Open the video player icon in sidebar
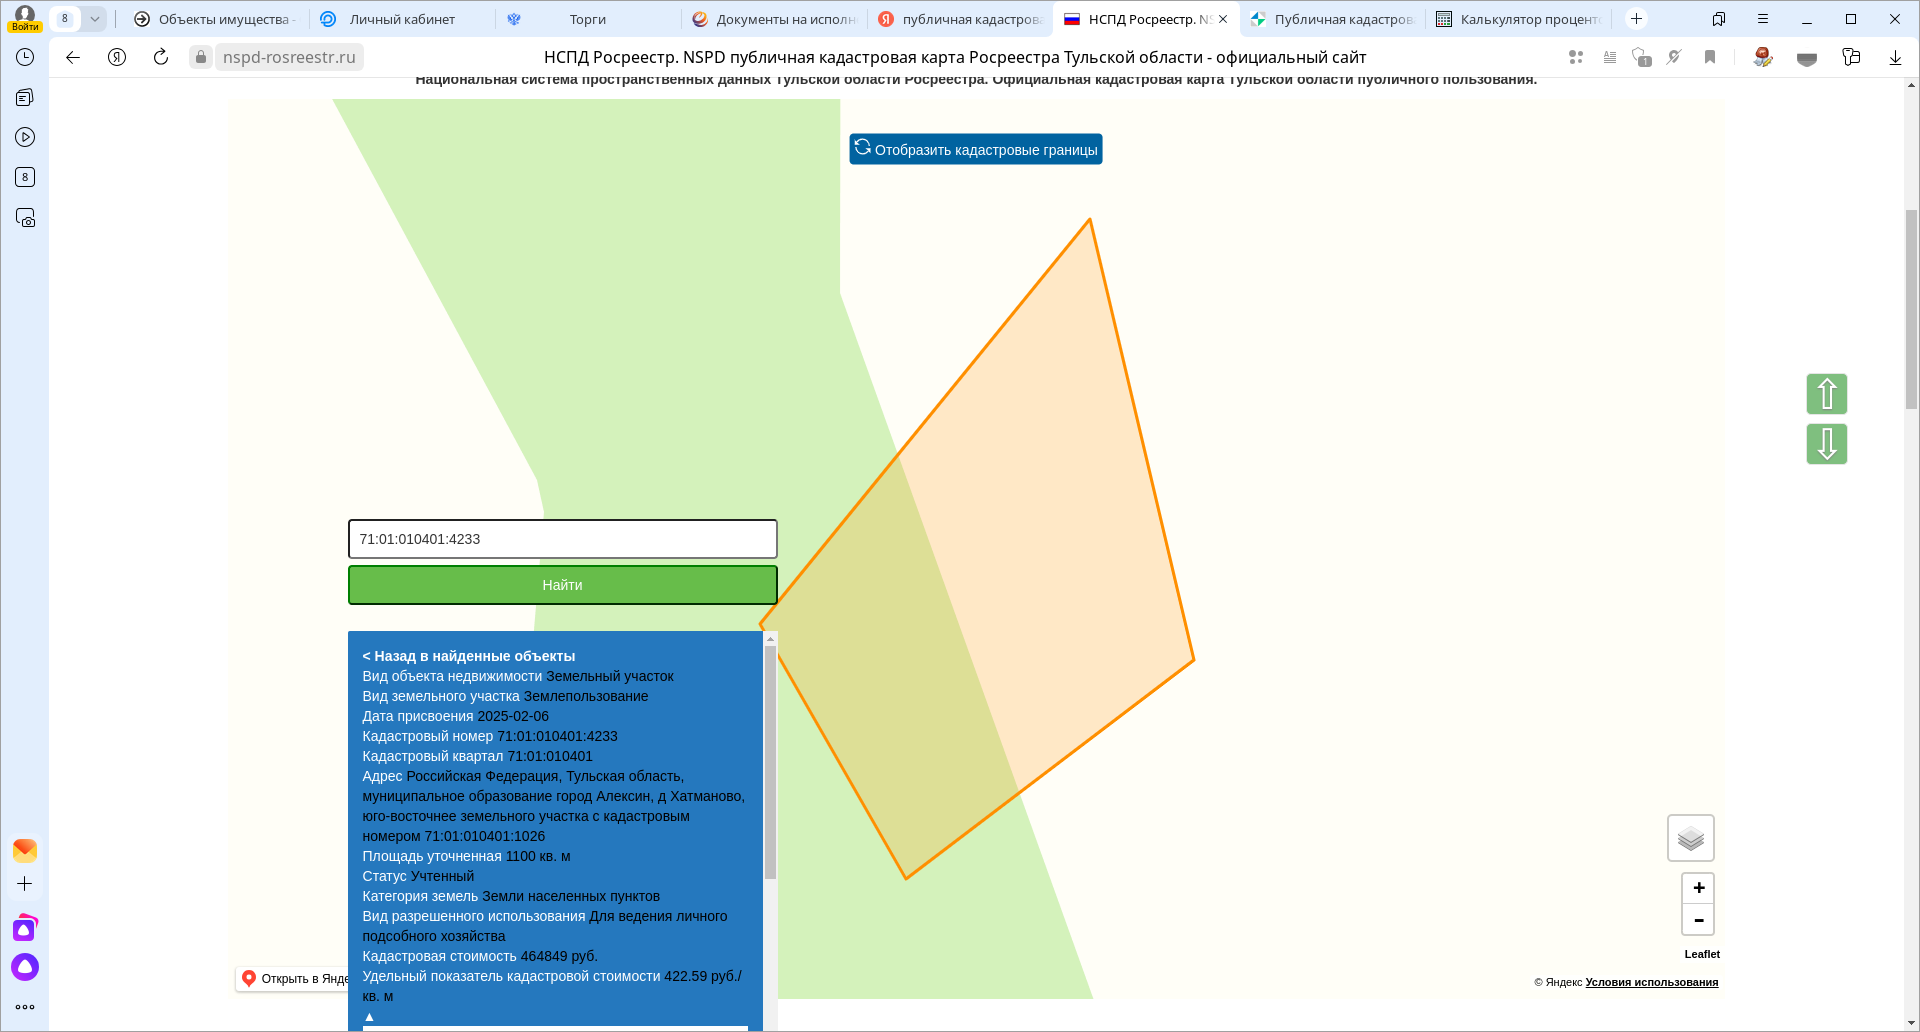The image size is (1920, 1032). [25, 137]
